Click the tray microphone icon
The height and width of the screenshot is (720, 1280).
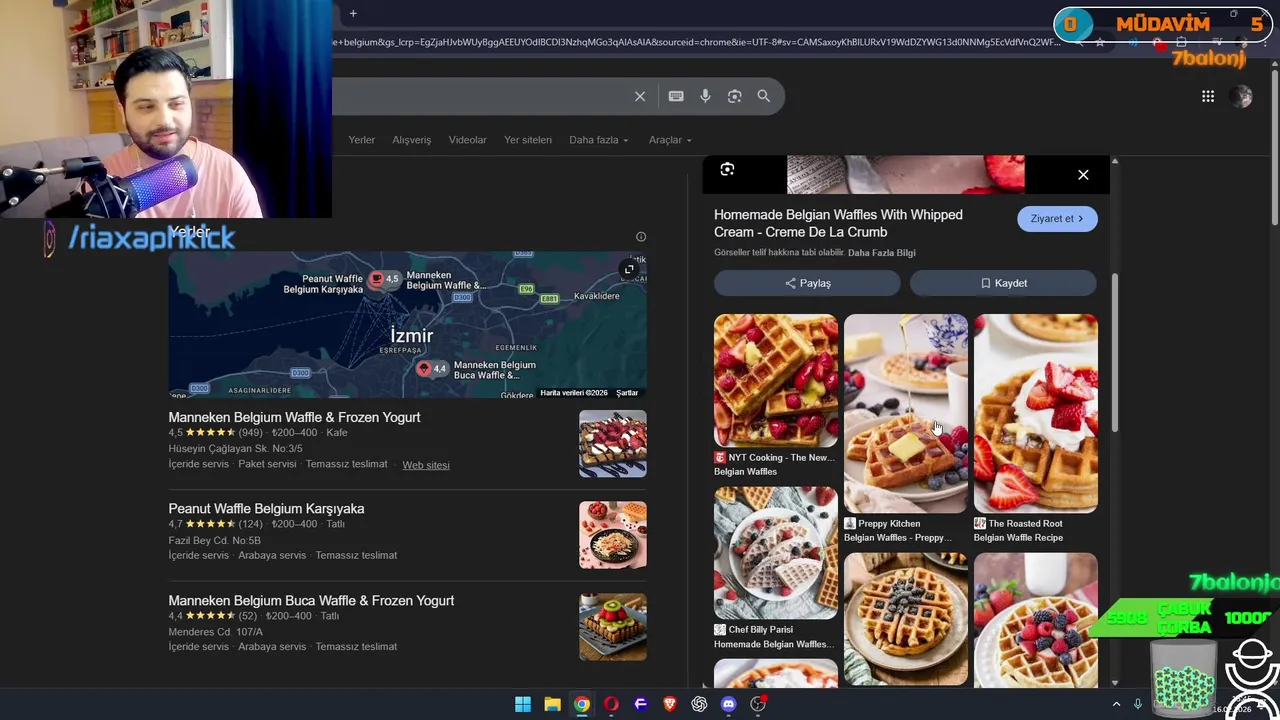point(1138,704)
